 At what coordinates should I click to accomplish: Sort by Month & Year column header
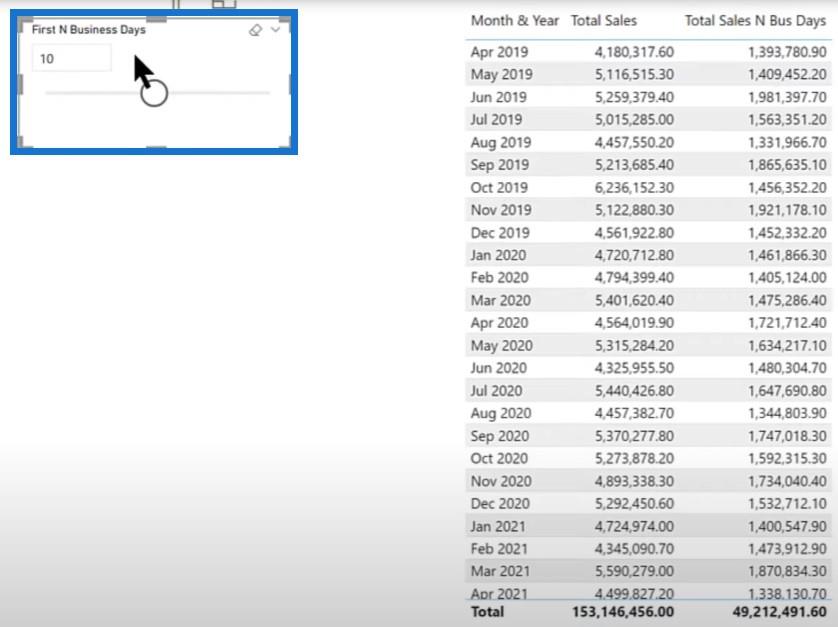pos(515,21)
